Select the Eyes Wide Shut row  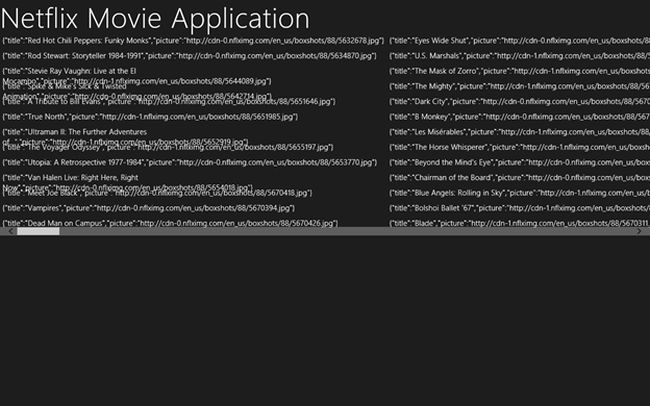519,41
